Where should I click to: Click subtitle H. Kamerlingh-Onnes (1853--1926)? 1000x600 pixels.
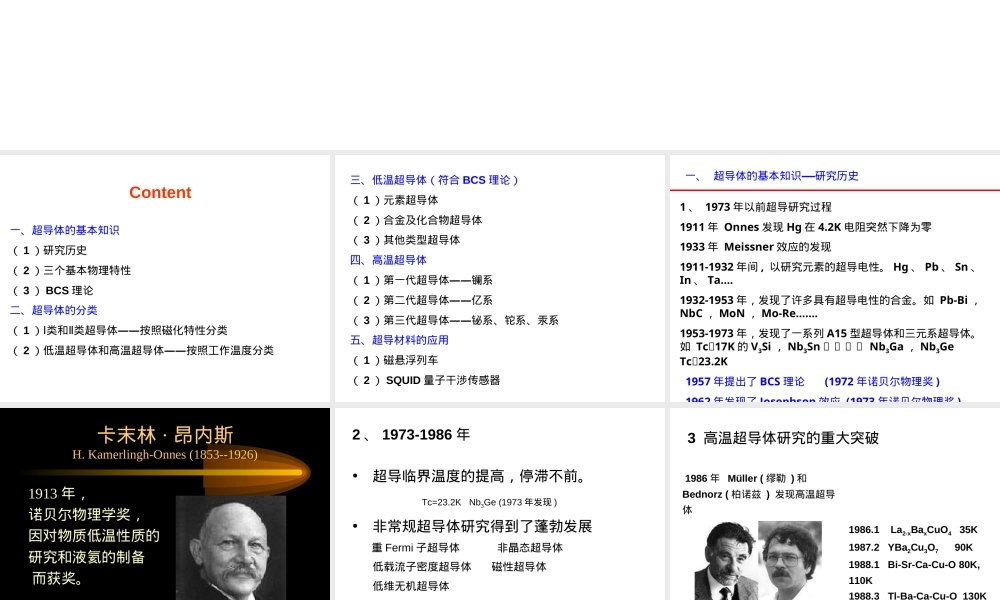pyautogui.click(x=165, y=455)
